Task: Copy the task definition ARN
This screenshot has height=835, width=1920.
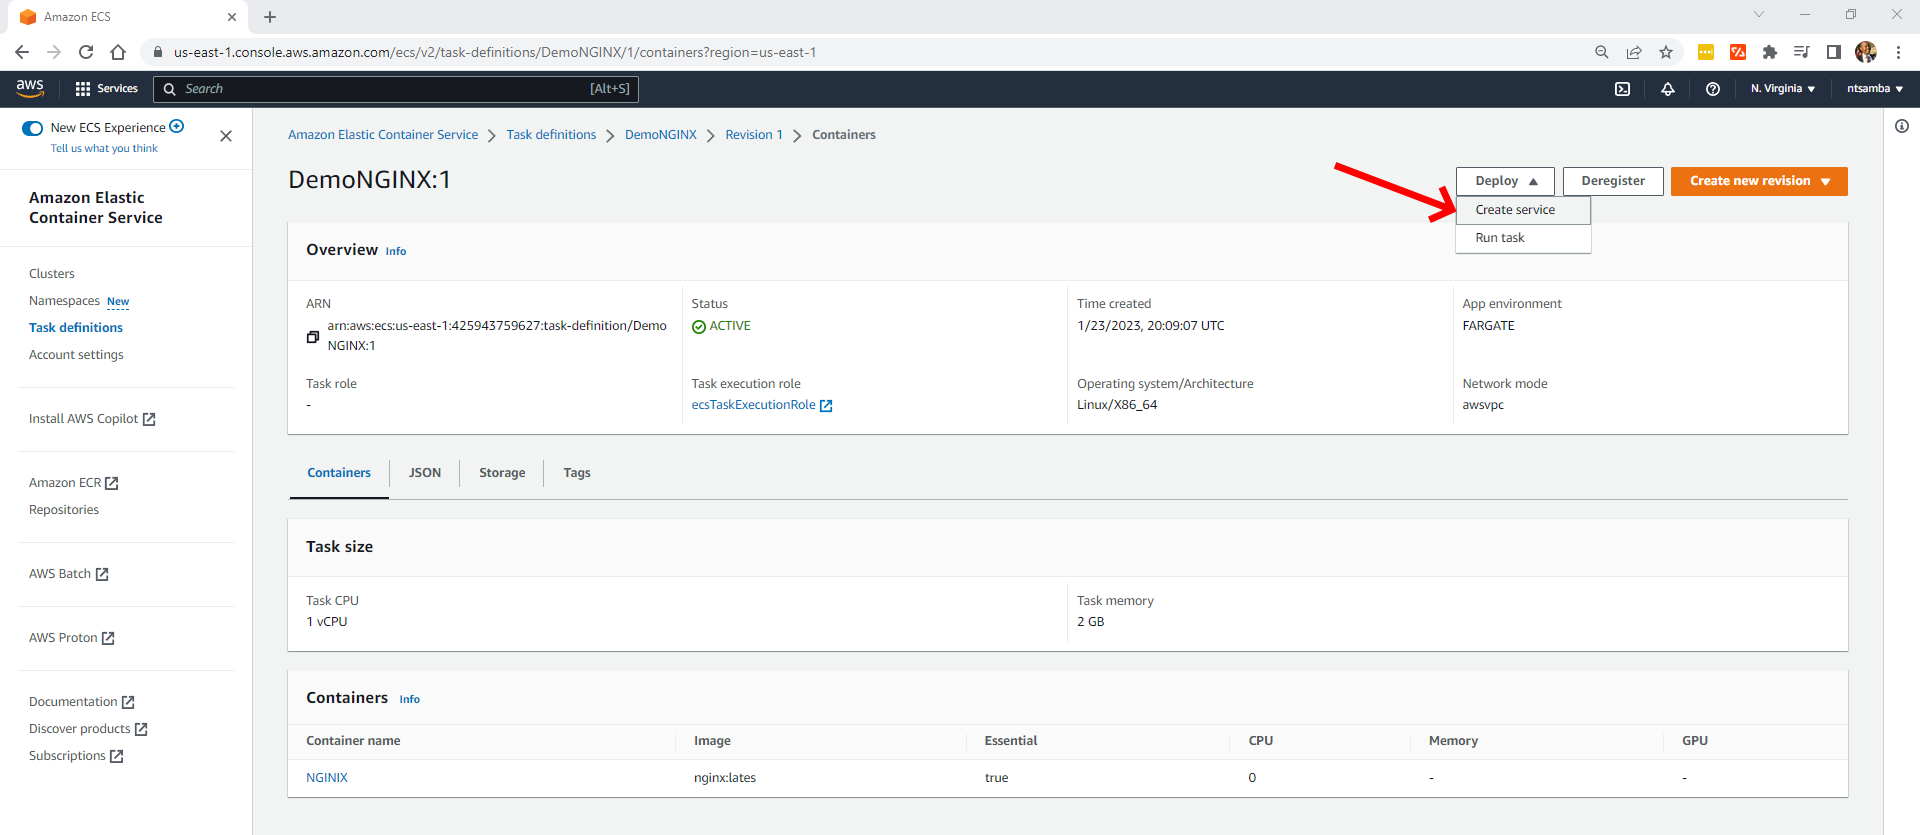Action: pyautogui.click(x=313, y=337)
